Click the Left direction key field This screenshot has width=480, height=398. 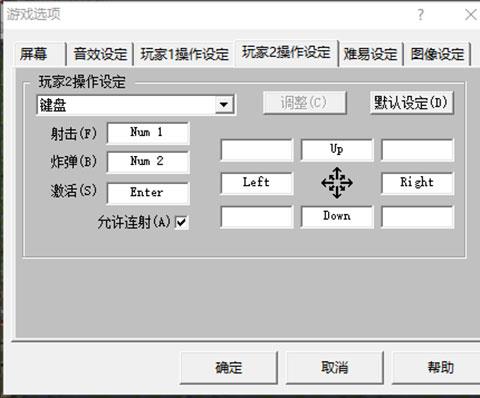click(x=257, y=183)
